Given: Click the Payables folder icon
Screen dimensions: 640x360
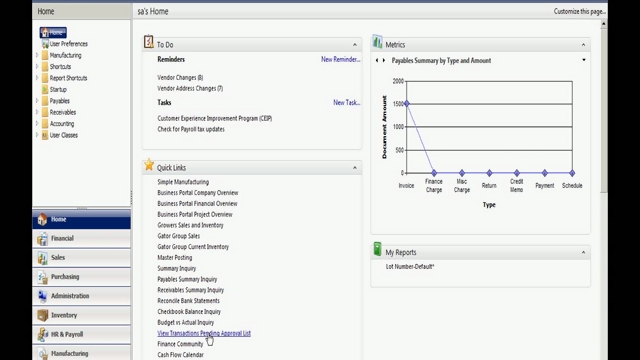Looking at the screenshot, I should 45,101.
